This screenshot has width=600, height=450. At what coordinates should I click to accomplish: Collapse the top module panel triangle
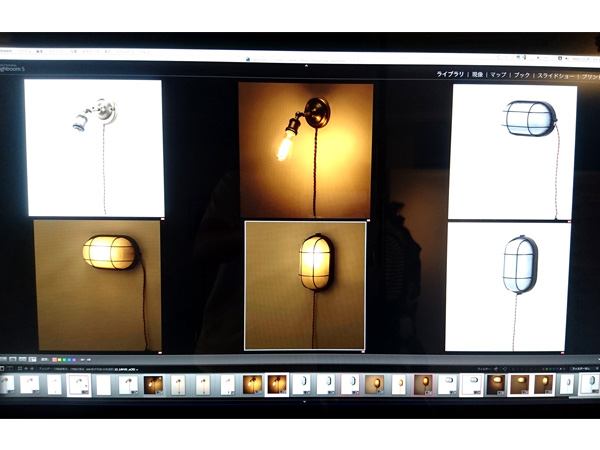pyautogui.click(x=306, y=66)
